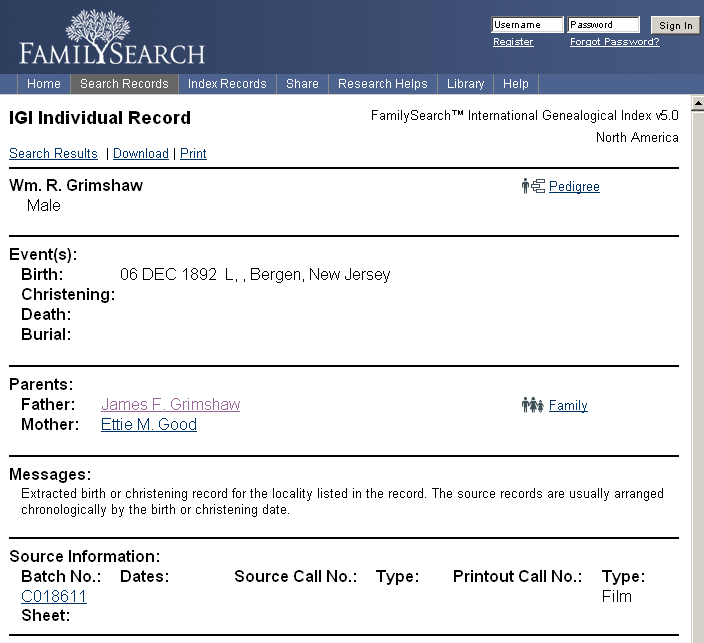Click the Register link

513,42
